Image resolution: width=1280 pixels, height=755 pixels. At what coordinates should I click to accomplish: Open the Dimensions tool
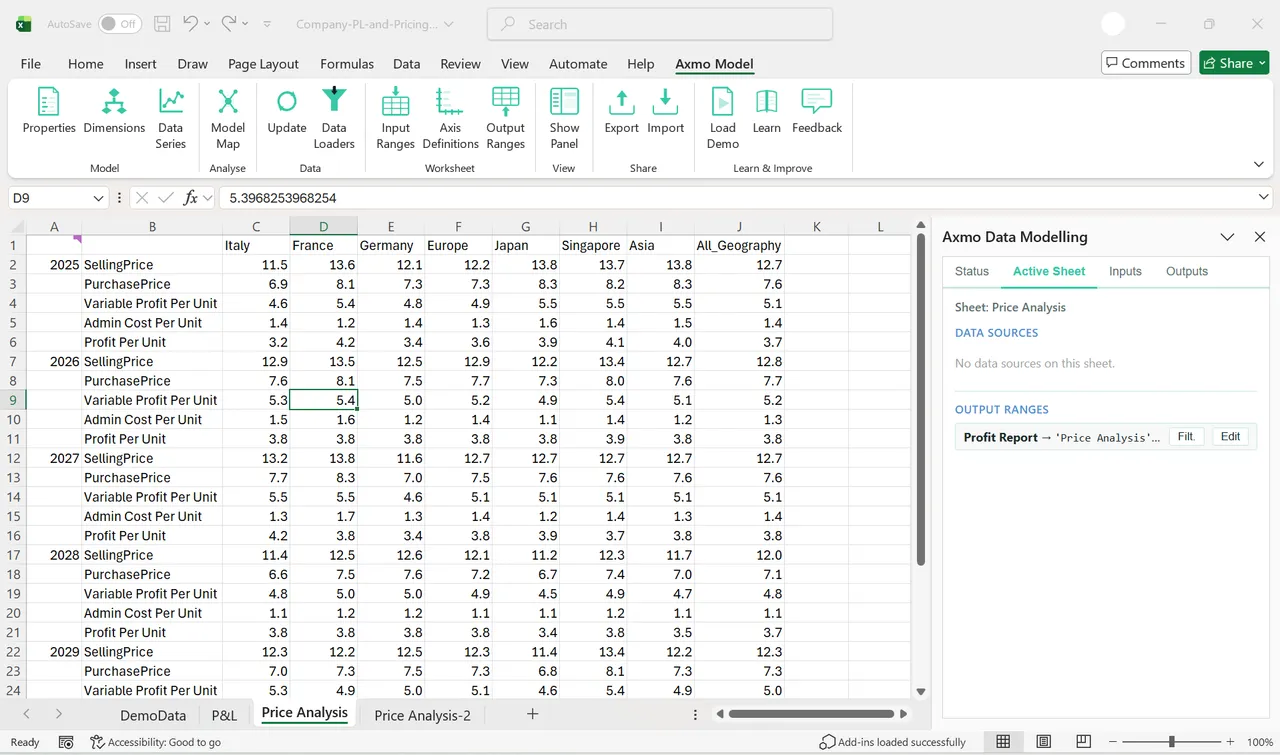114,111
